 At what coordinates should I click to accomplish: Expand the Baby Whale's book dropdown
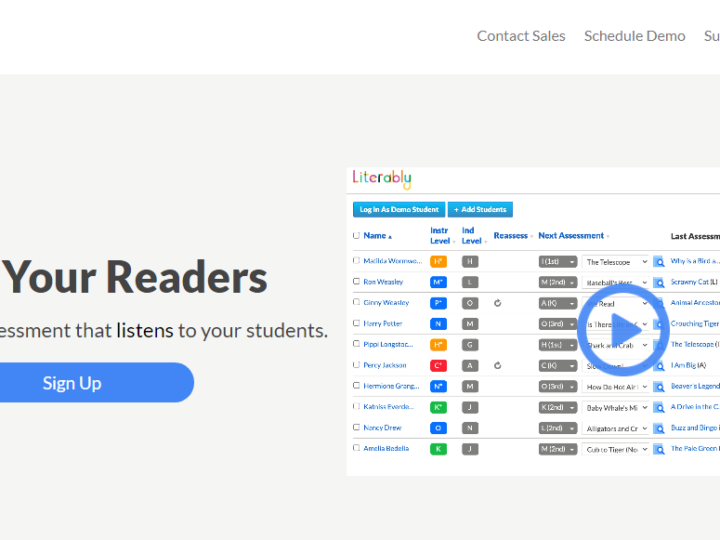(x=615, y=408)
